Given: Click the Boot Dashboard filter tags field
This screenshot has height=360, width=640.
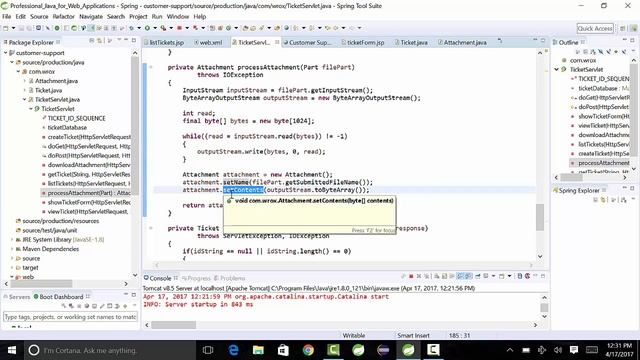Looking at the screenshot, I should [x=70, y=317].
